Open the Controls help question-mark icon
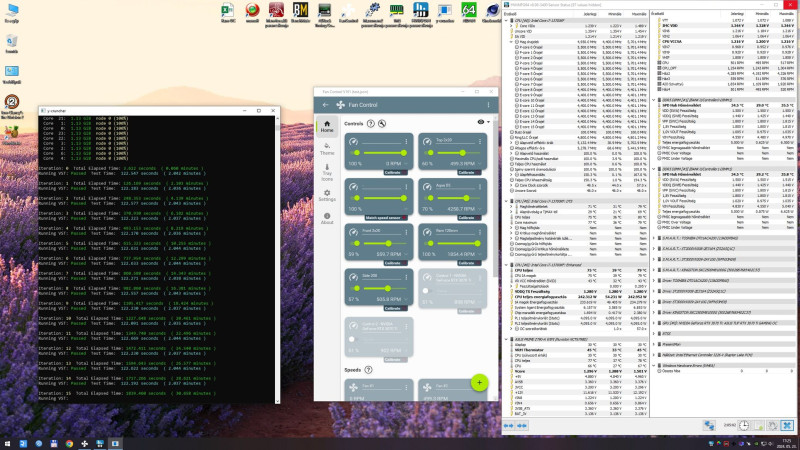 pos(371,123)
